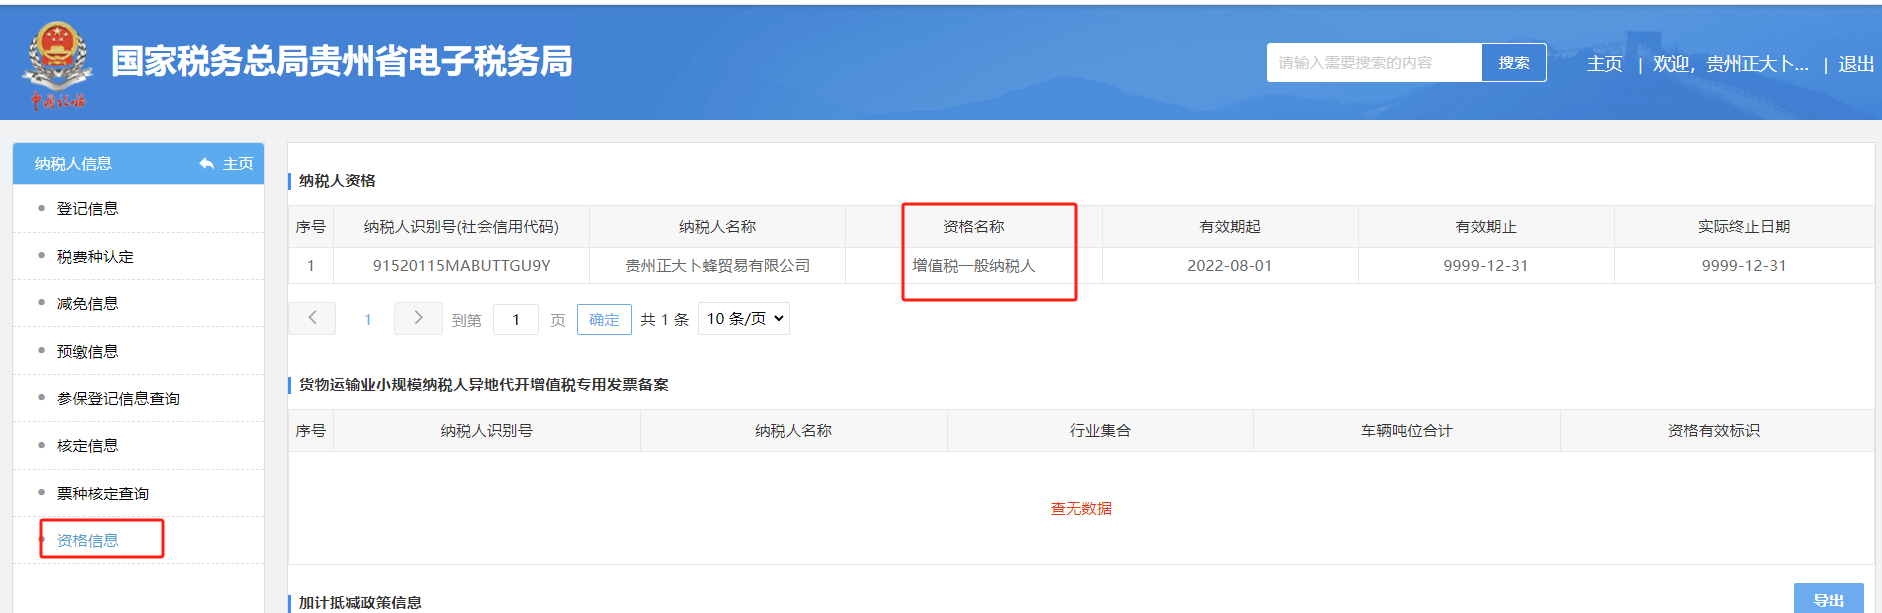The height and width of the screenshot is (613, 1882).
Task: Open 参保登记信息查询 sidebar item
Action: pos(118,399)
